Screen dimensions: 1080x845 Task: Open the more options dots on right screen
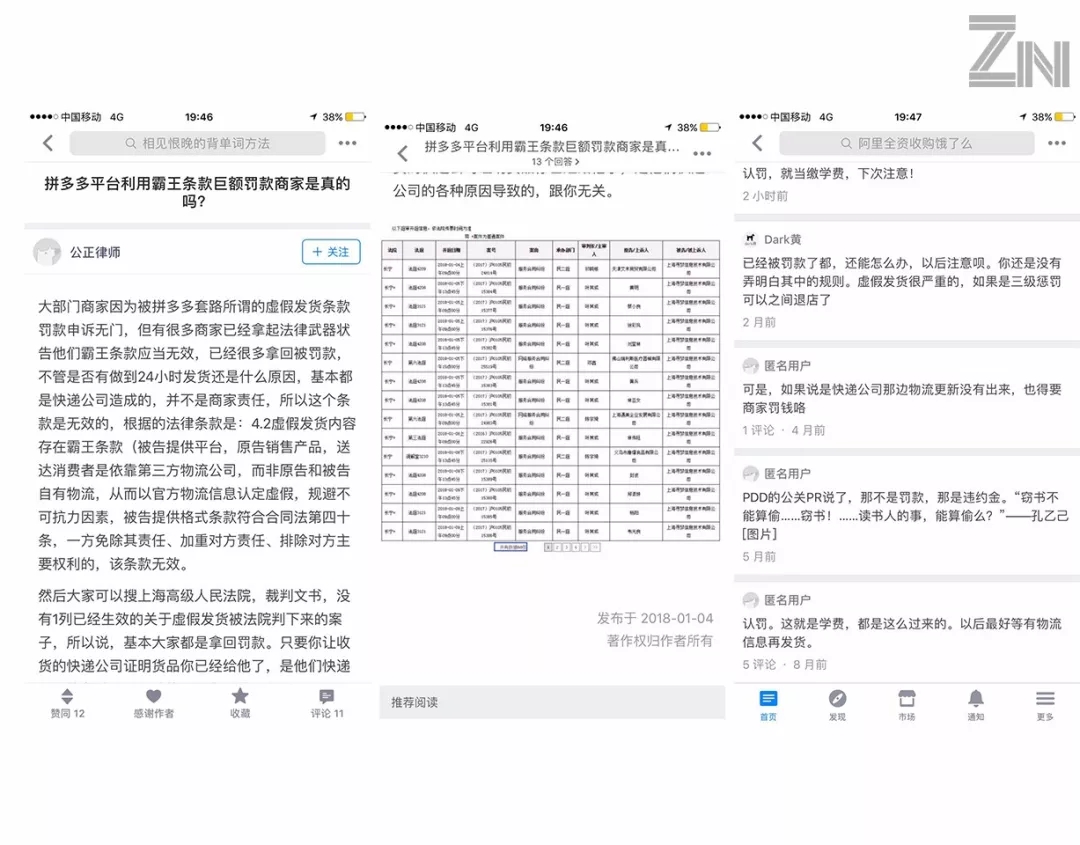(x=1057, y=143)
